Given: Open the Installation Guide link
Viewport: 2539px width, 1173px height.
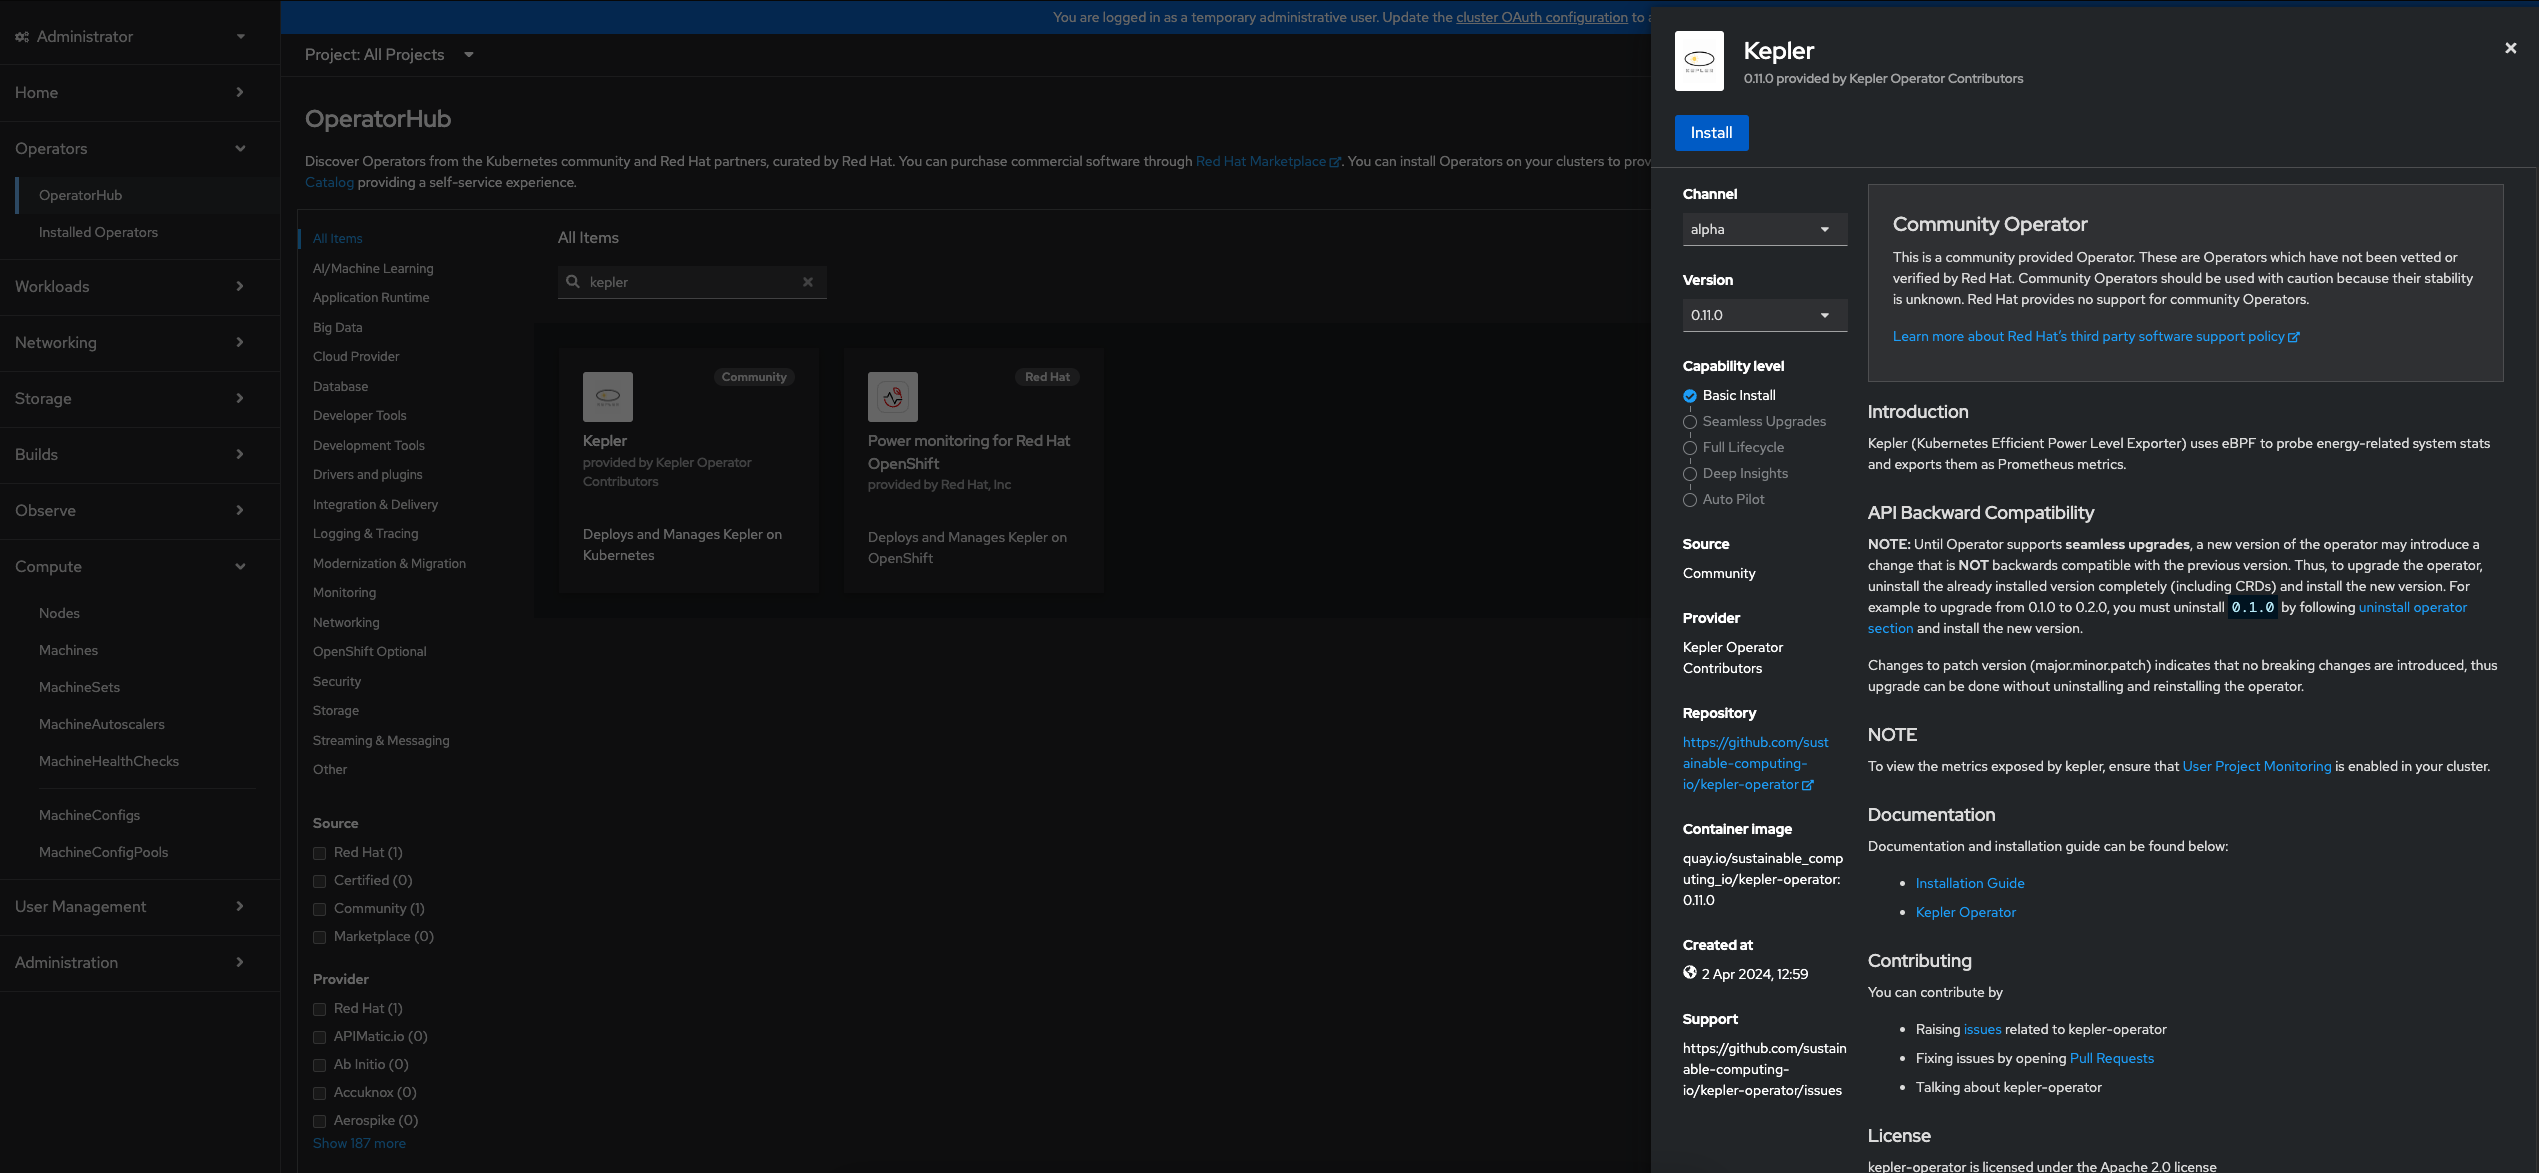Looking at the screenshot, I should [x=1969, y=883].
